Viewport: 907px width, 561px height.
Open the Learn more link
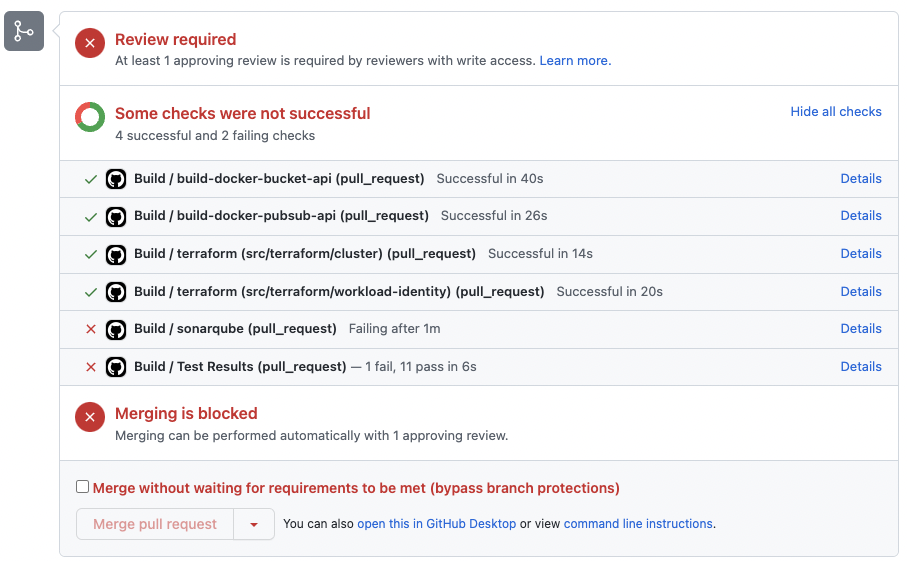[575, 61]
